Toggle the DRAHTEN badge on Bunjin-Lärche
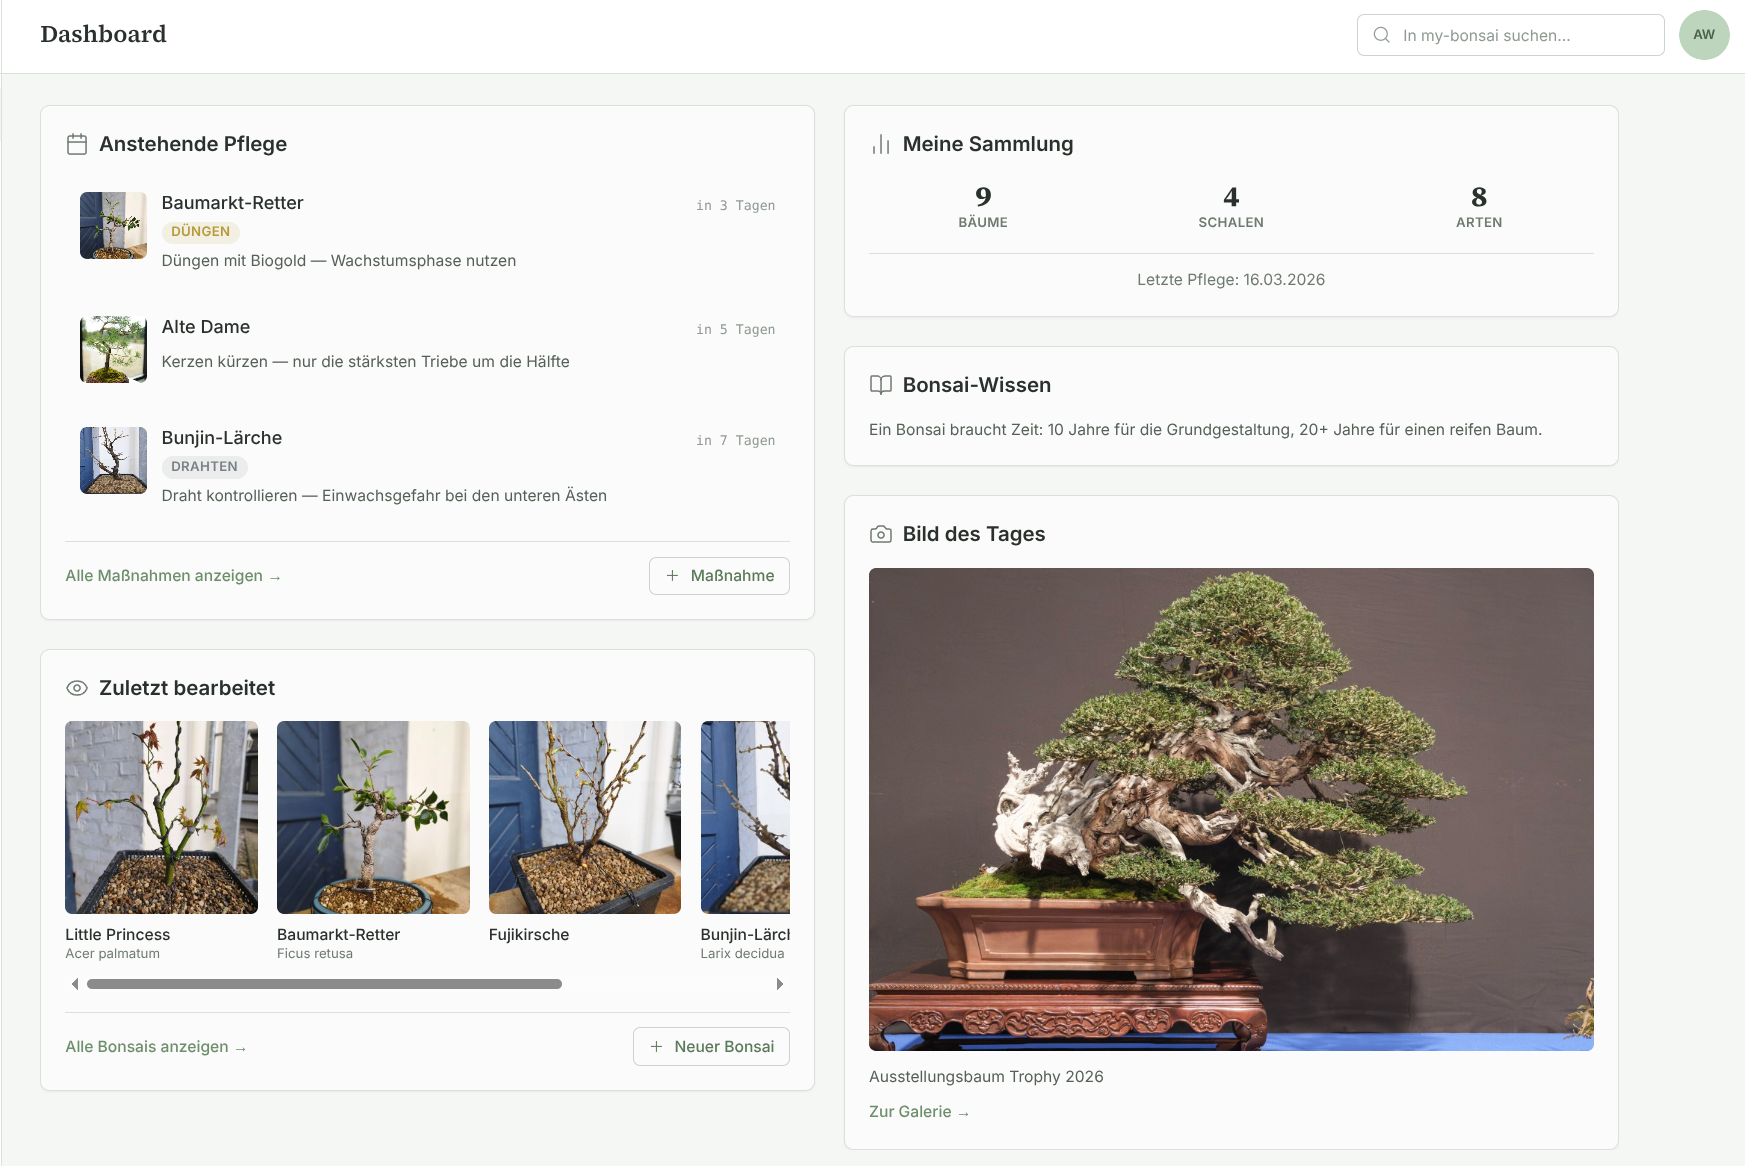The image size is (1745, 1166). pos(204,466)
